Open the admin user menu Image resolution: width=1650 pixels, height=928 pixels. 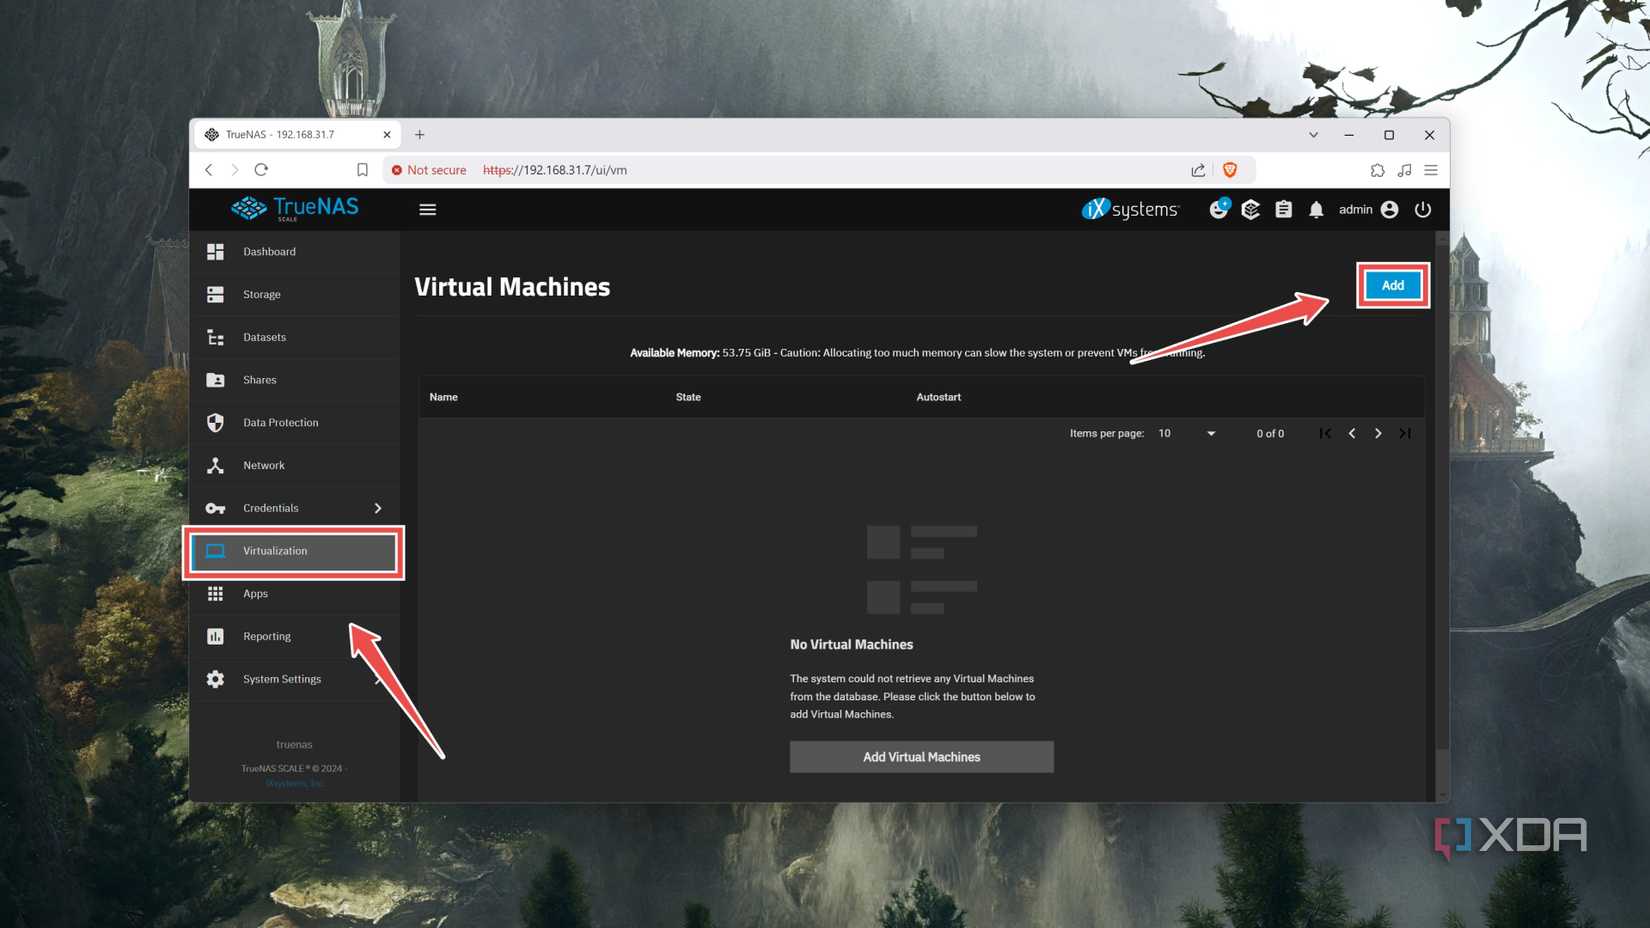[x=1368, y=209]
